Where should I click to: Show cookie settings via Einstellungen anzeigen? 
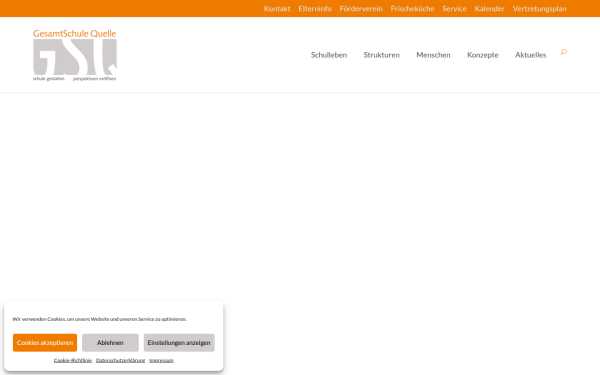coord(179,342)
